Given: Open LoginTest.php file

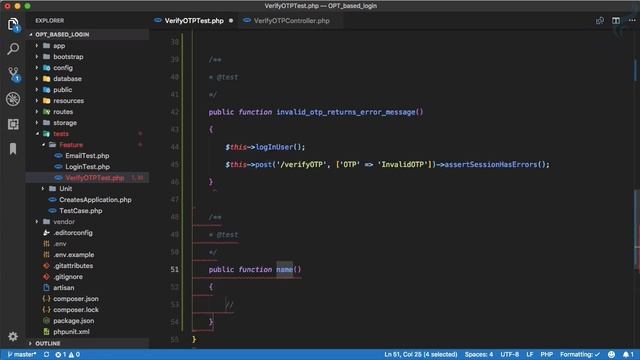Looking at the screenshot, I should [87, 167].
